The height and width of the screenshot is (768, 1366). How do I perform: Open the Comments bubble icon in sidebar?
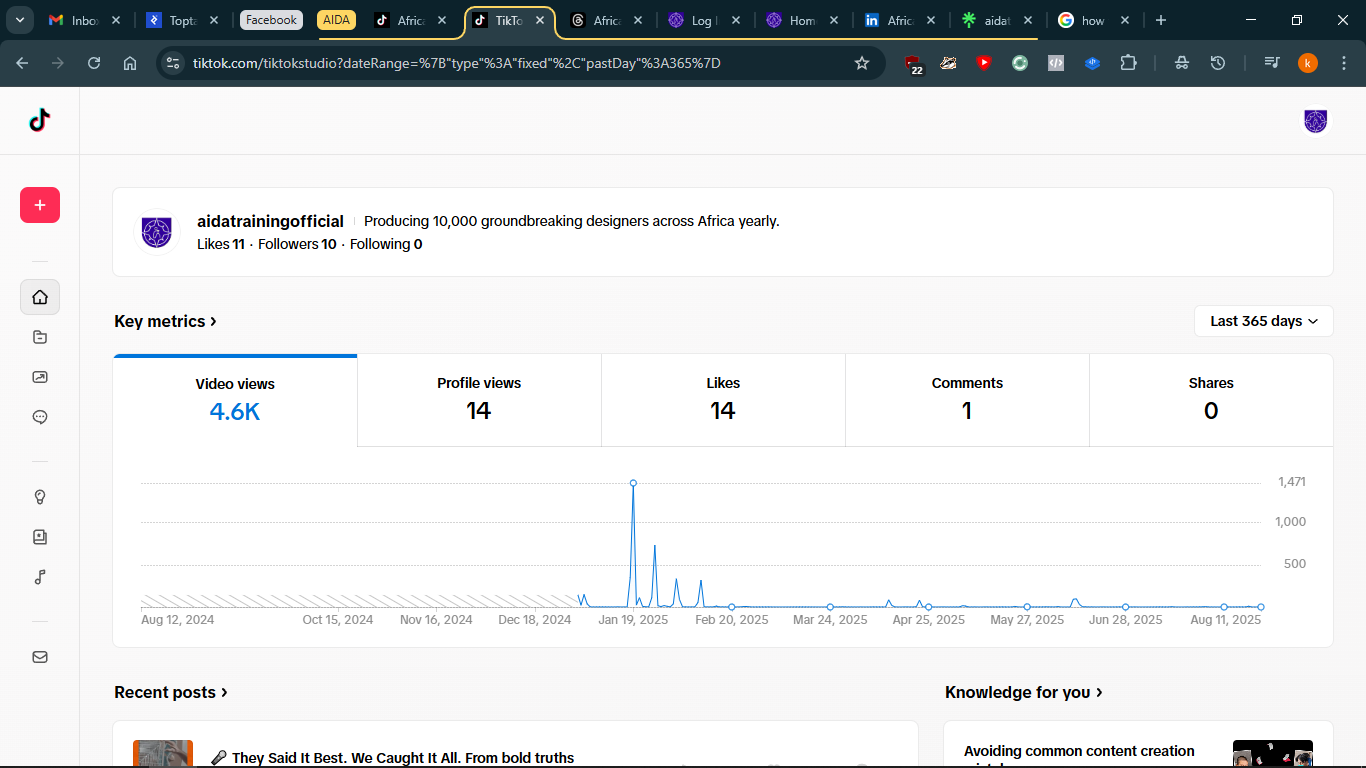click(x=40, y=417)
